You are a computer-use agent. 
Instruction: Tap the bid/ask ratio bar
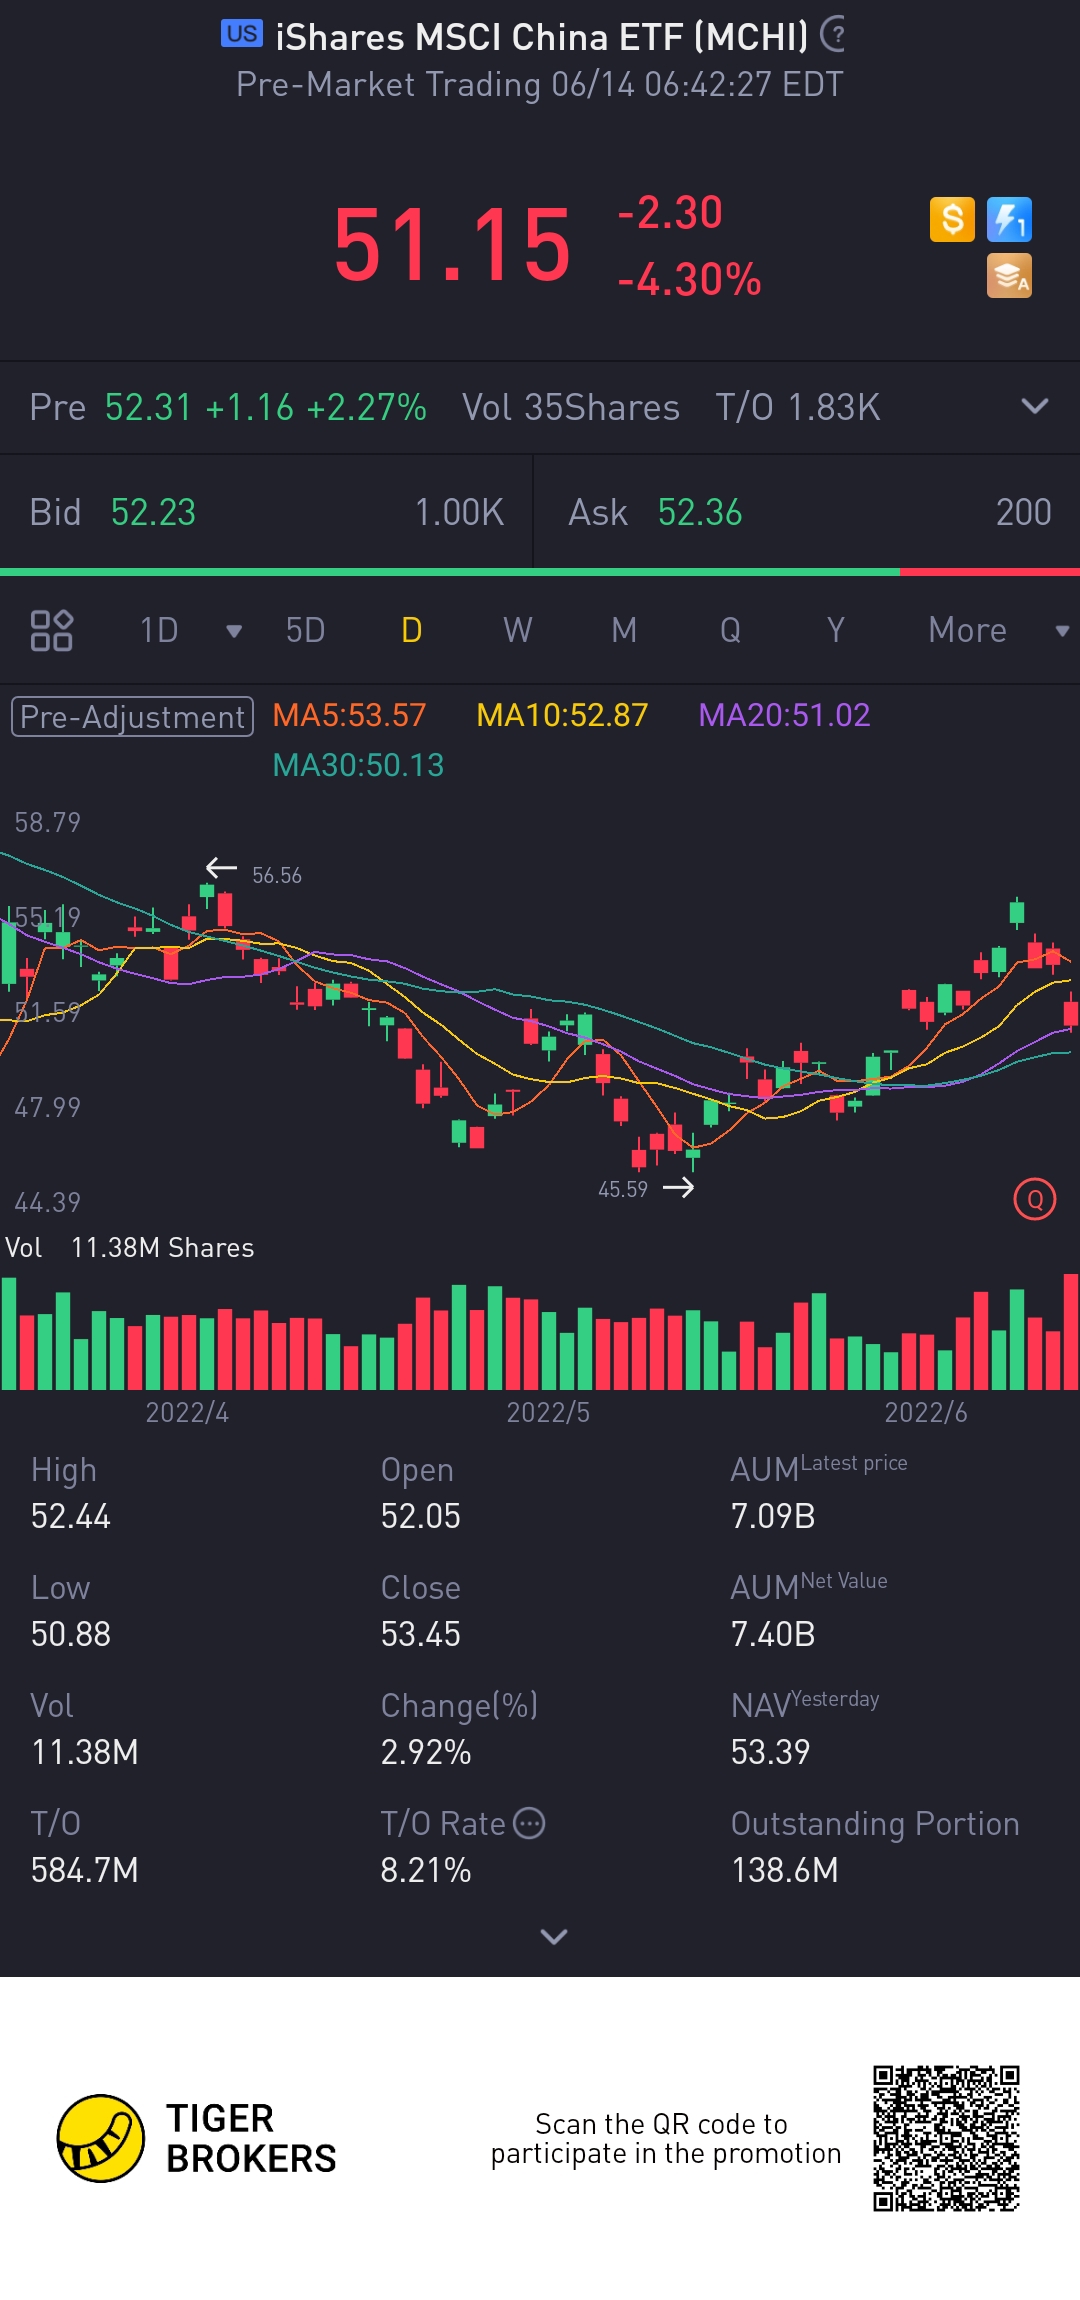[x=540, y=572]
